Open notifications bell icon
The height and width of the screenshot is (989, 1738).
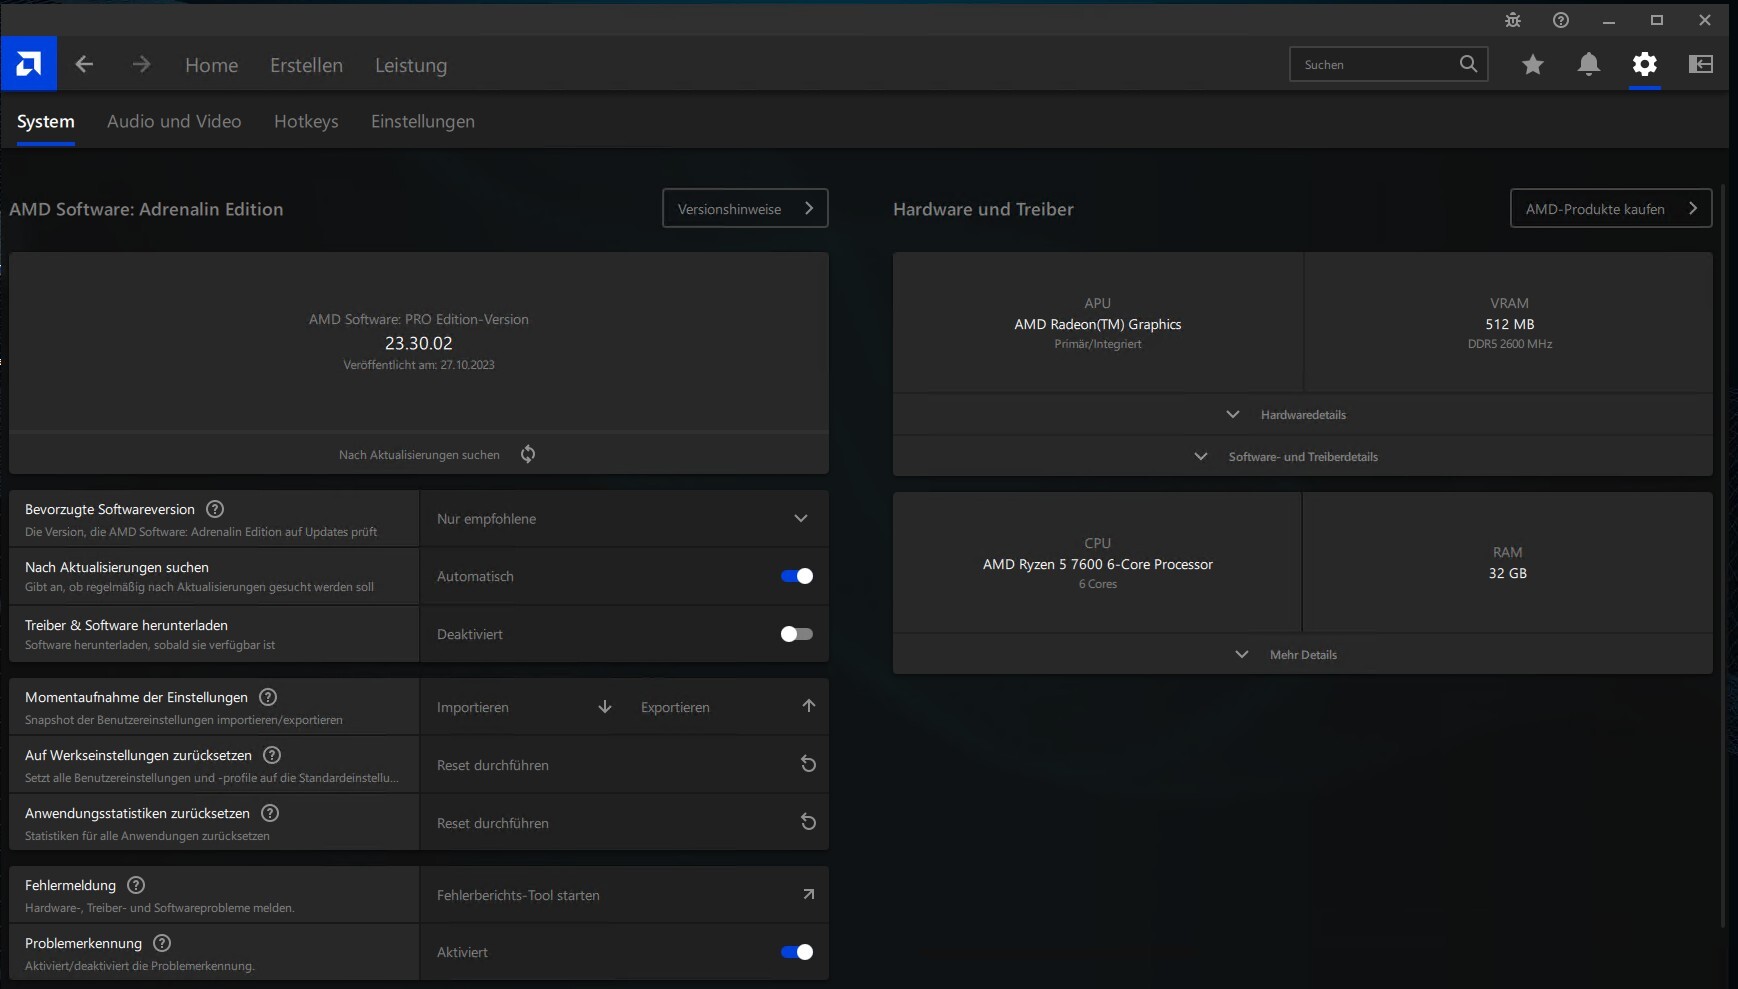(1588, 64)
